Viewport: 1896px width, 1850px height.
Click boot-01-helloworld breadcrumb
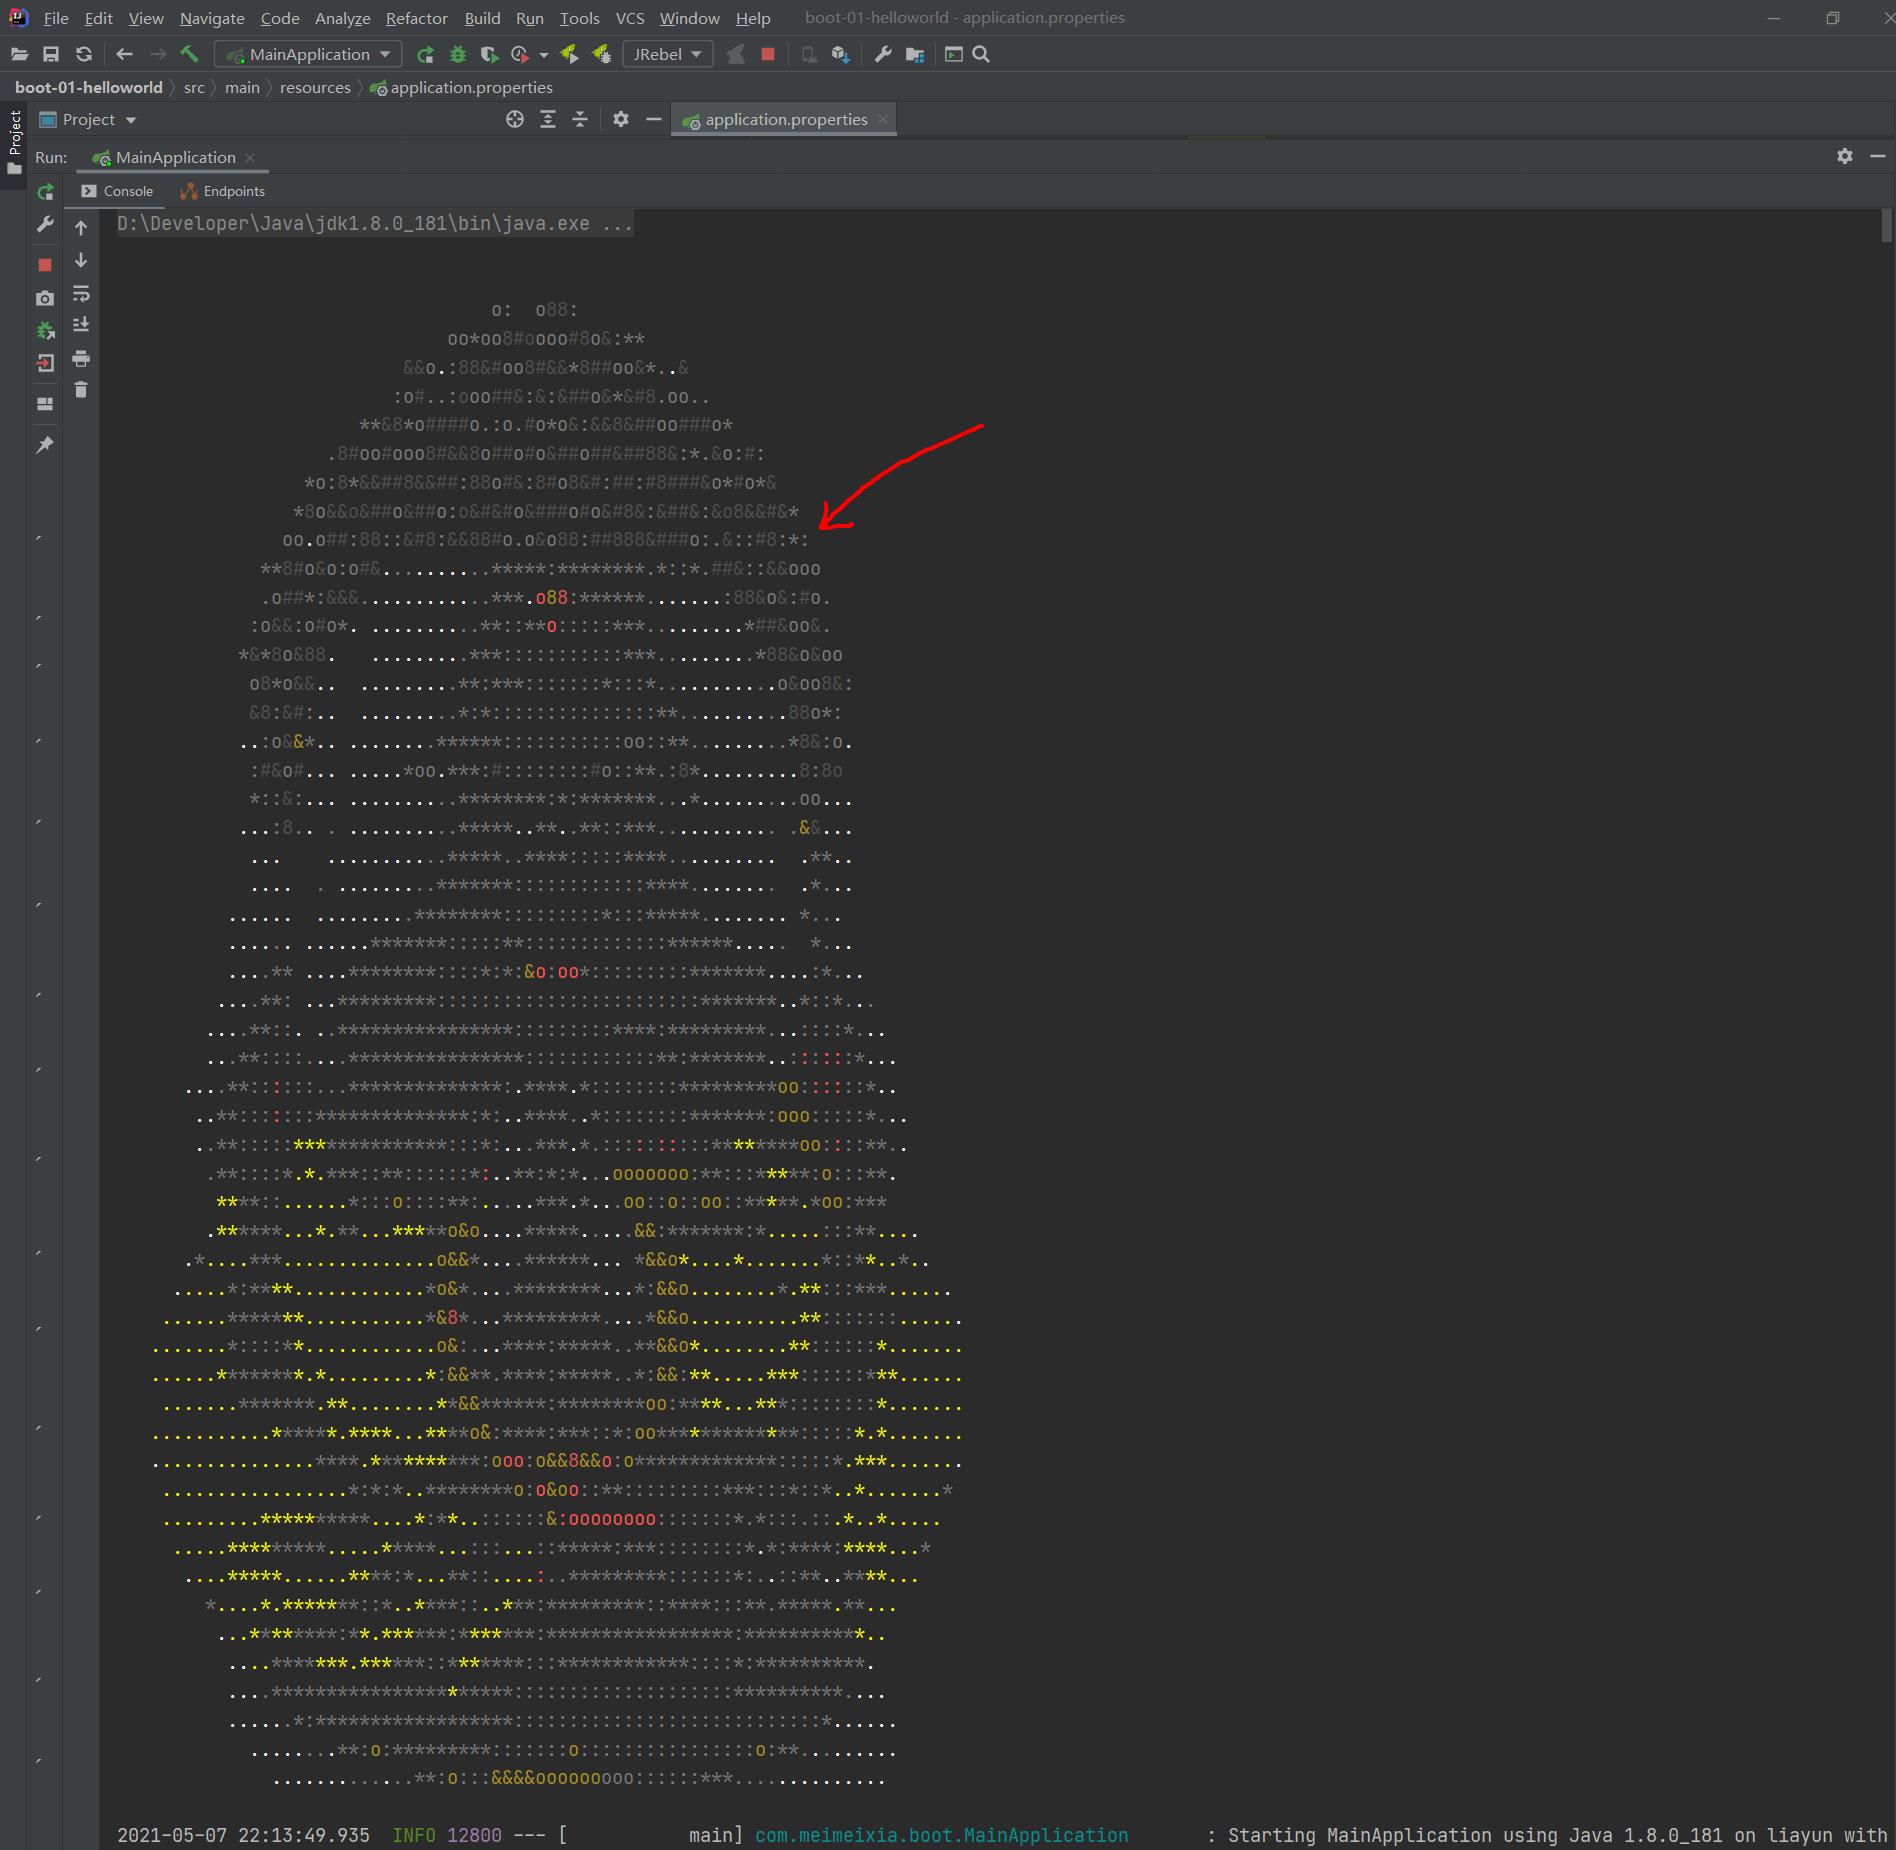point(89,87)
